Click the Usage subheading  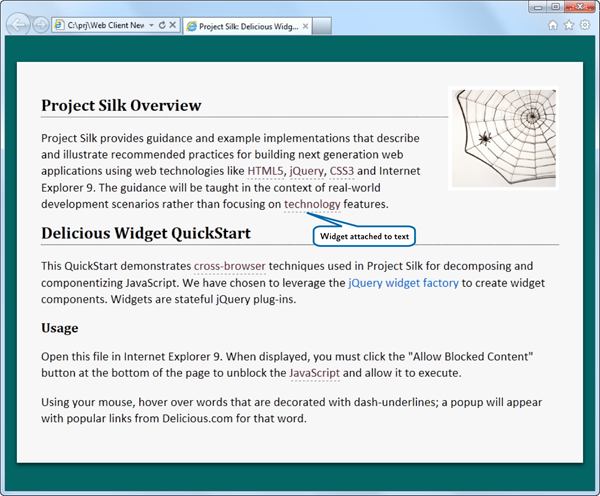60,328
